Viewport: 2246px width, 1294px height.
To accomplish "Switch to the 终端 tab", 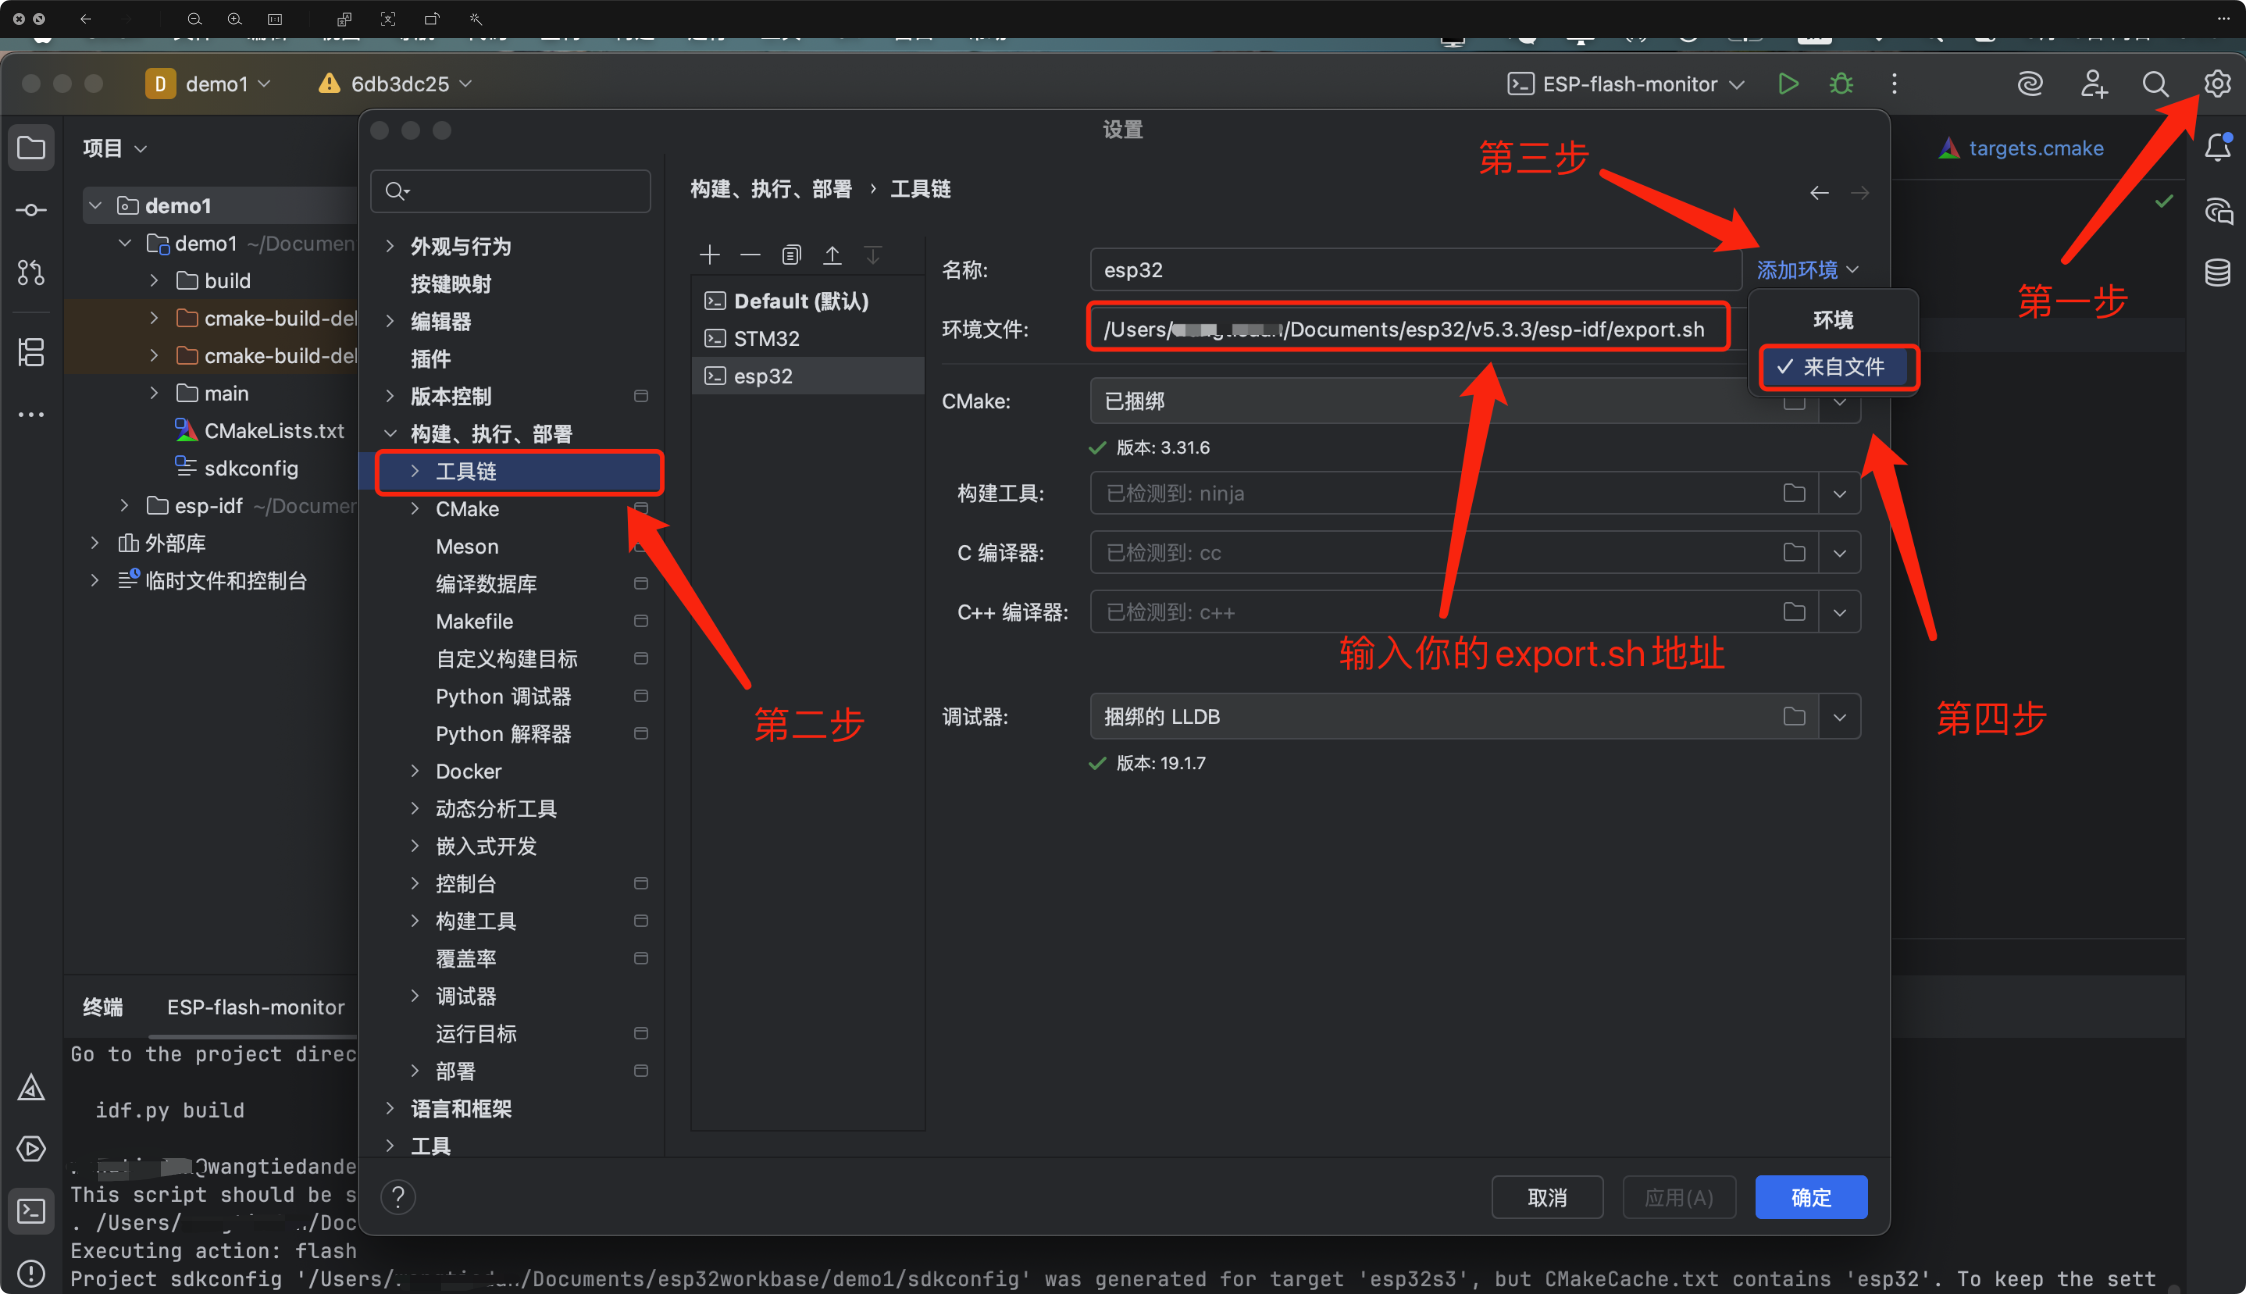I will pos(103,1007).
